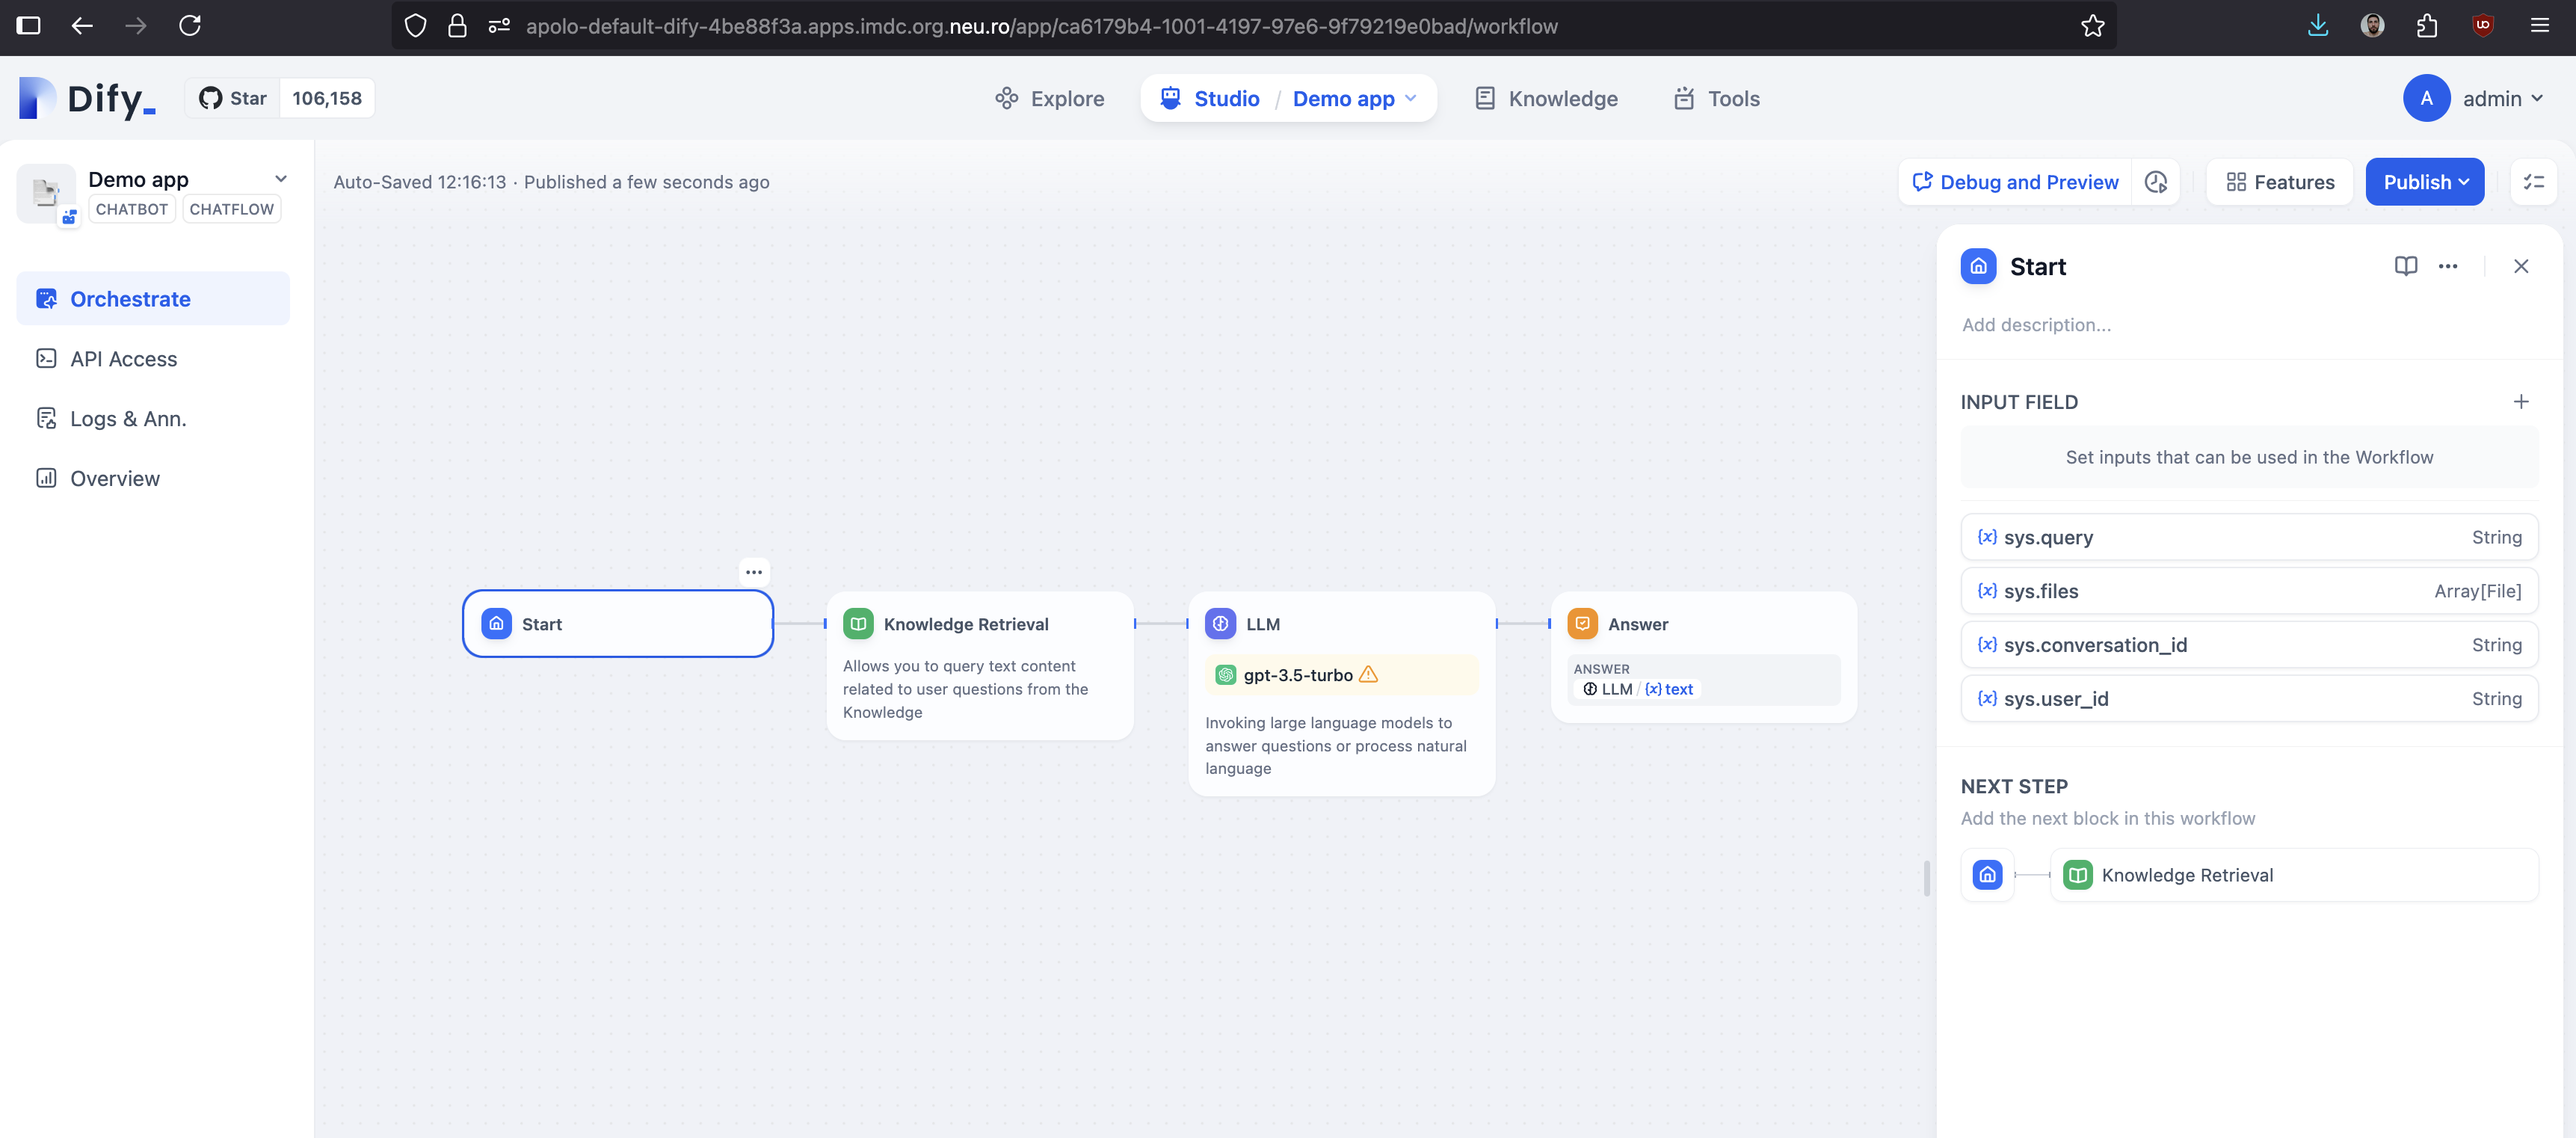Open the workflow checklist icon
This screenshot has height=1138, width=2576.
coord(2533,182)
